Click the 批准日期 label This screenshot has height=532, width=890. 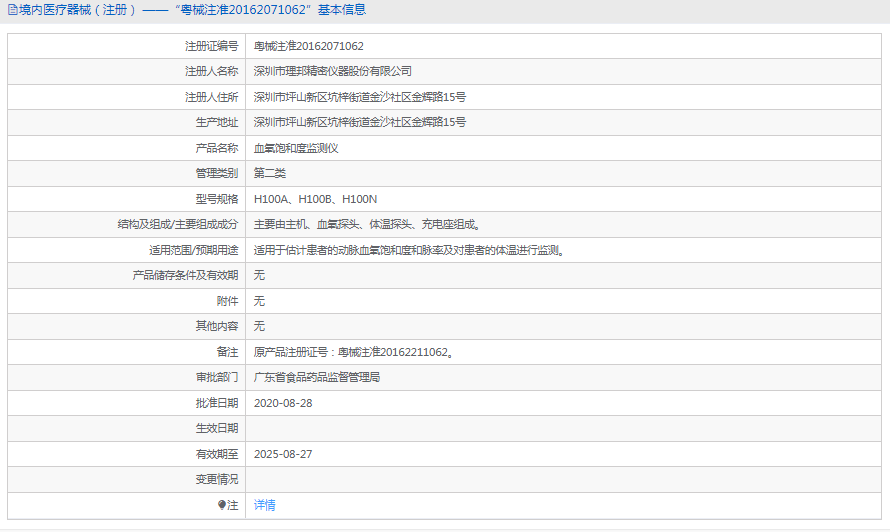point(217,403)
